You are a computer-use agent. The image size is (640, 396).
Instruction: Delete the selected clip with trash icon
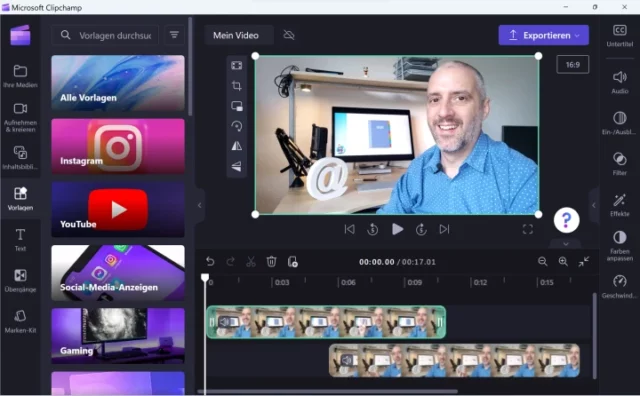271,261
